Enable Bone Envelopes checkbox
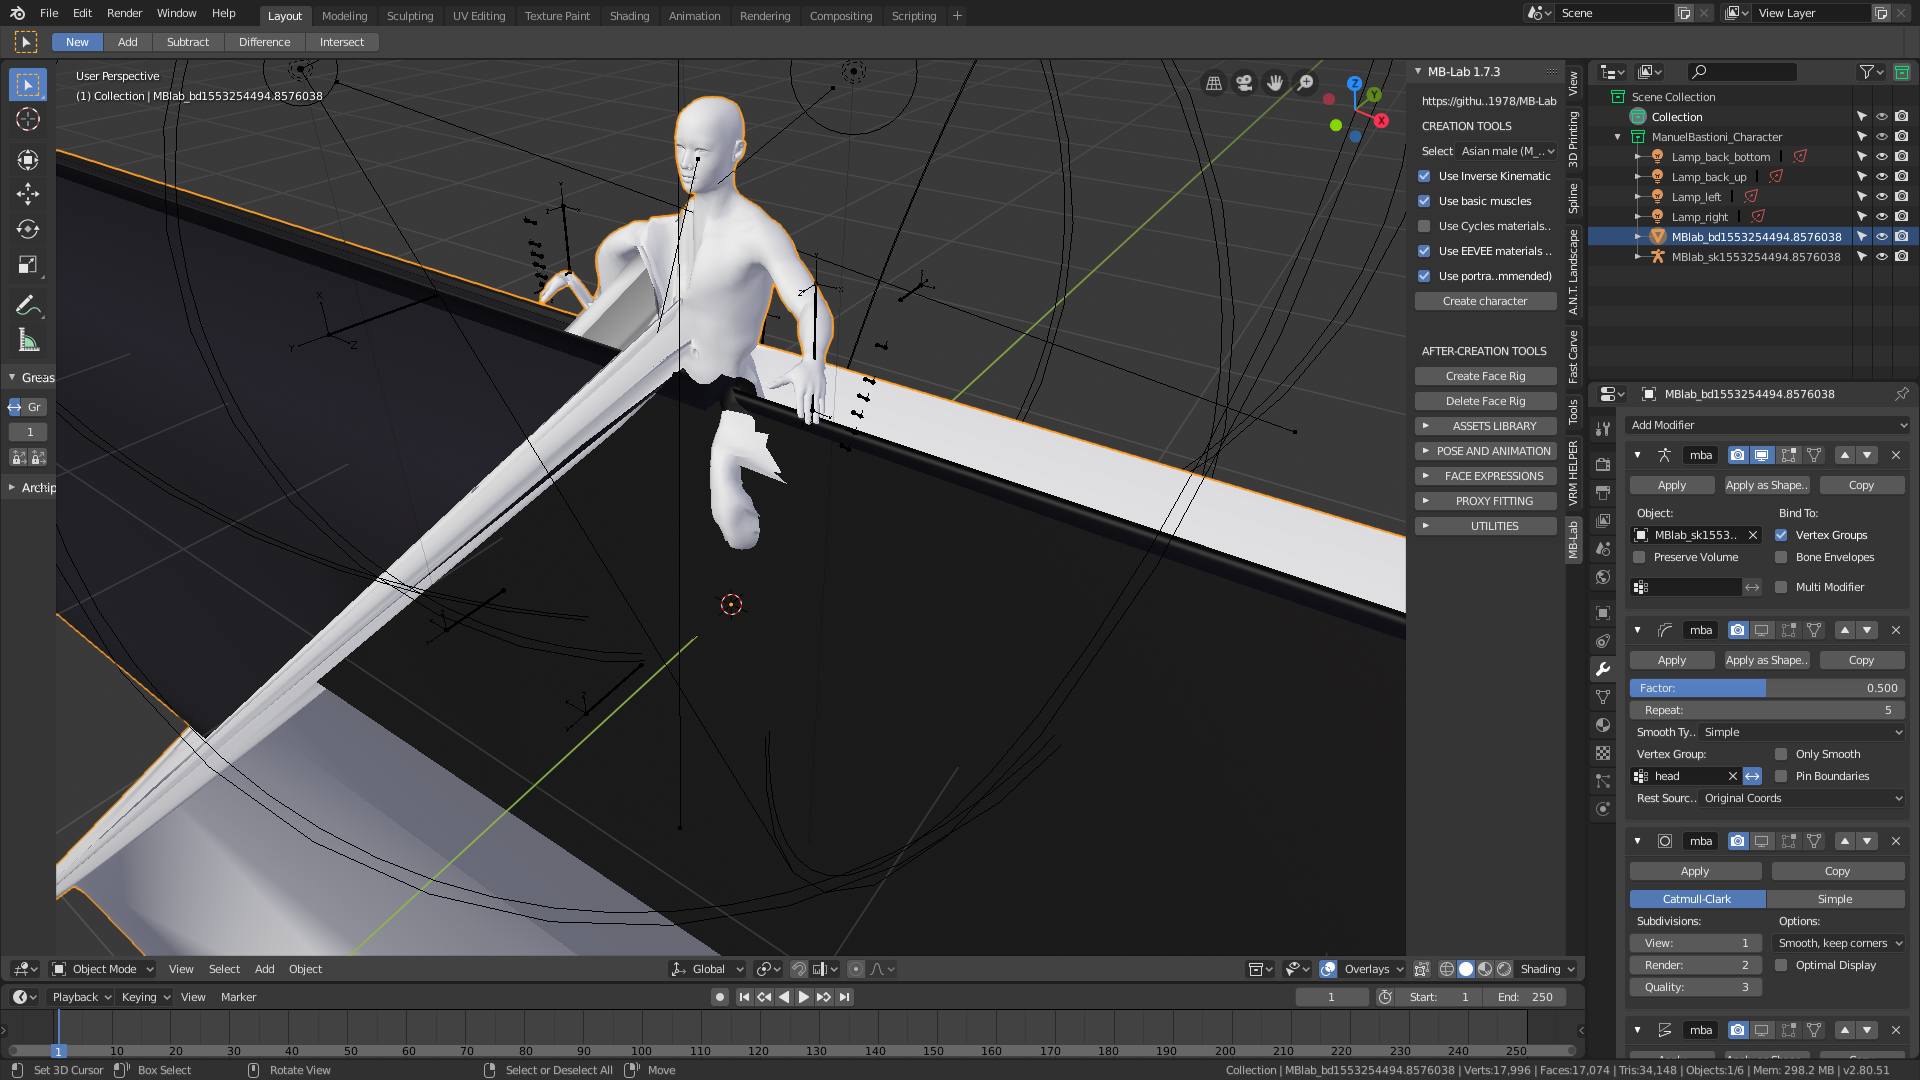Image resolution: width=1920 pixels, height=1080 pixels. tap(1781, 557)
